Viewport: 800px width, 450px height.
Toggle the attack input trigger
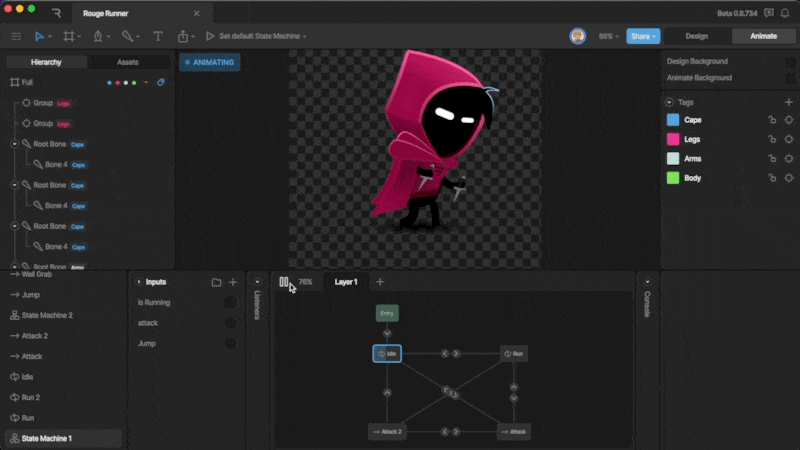click(x=230, y=323)
